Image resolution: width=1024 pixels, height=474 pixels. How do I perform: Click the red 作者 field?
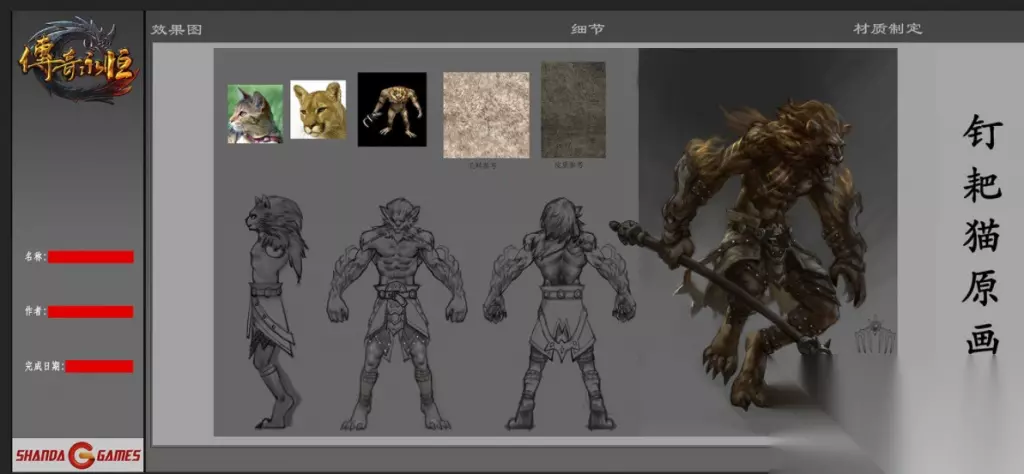pos(90,312)
